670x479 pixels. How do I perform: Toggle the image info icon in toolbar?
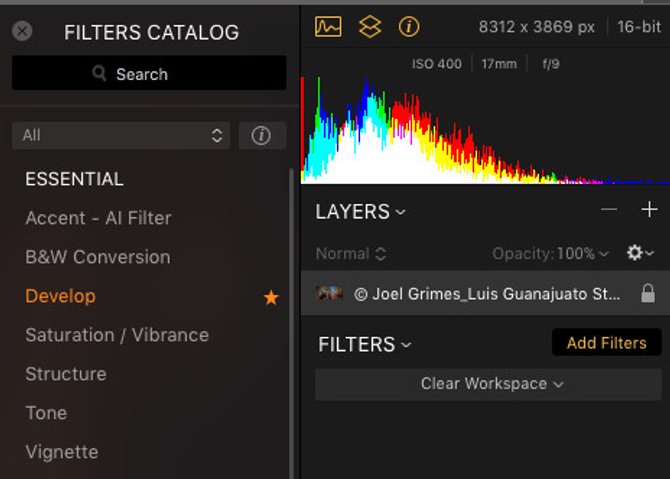409,27
